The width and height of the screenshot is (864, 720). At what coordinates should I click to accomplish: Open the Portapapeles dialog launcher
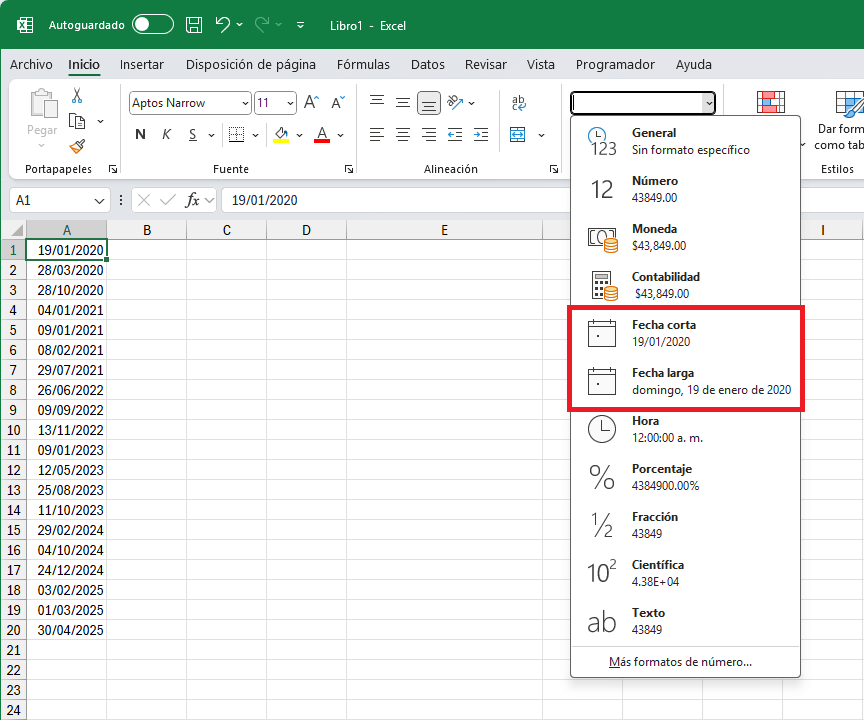click(113, 169)
